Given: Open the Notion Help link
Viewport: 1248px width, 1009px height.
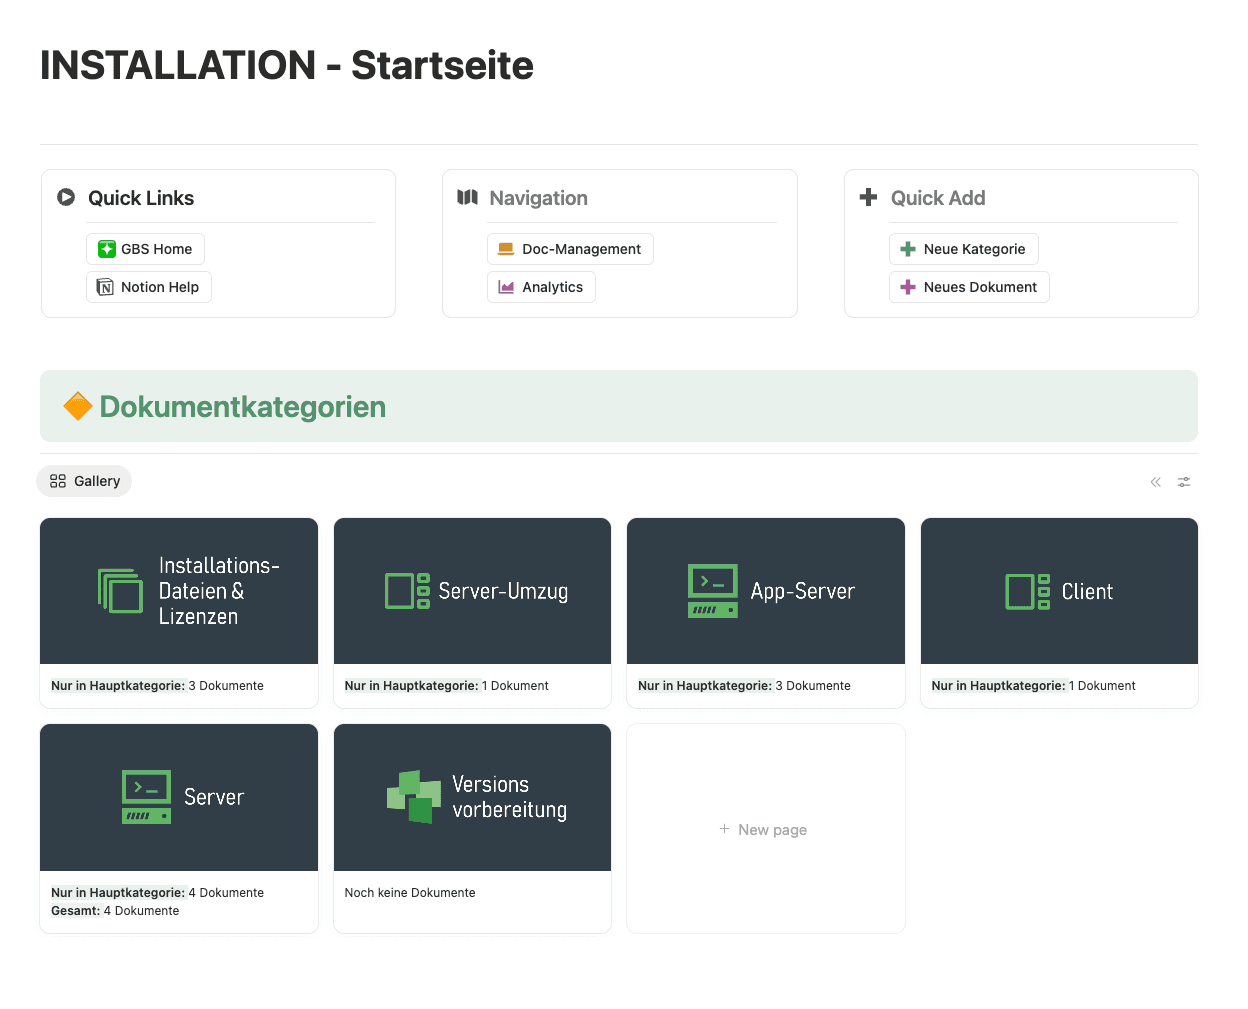Looking at the screenshot, I should 160,287.
